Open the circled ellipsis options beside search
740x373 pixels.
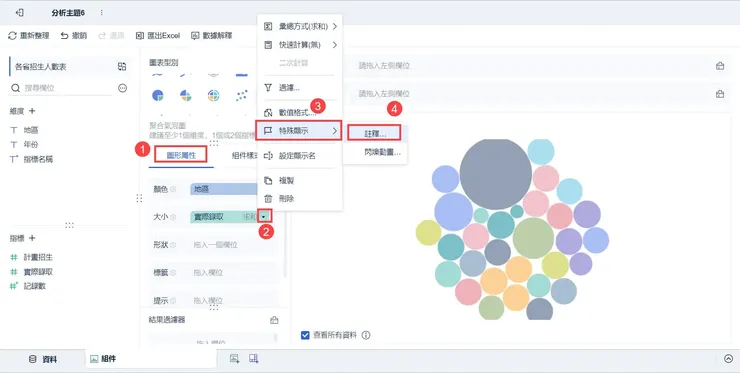tap(123, 88)
